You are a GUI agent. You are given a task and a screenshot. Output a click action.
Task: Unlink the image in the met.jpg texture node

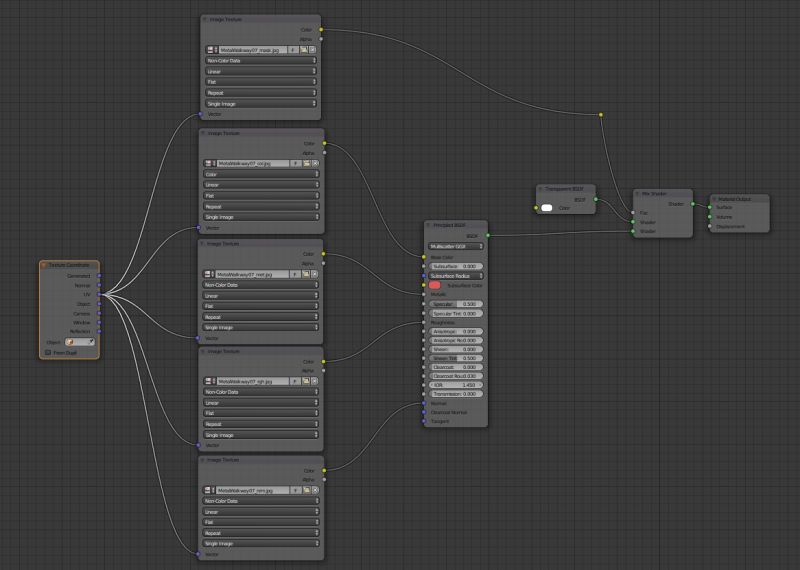click(x=314, y=274)
